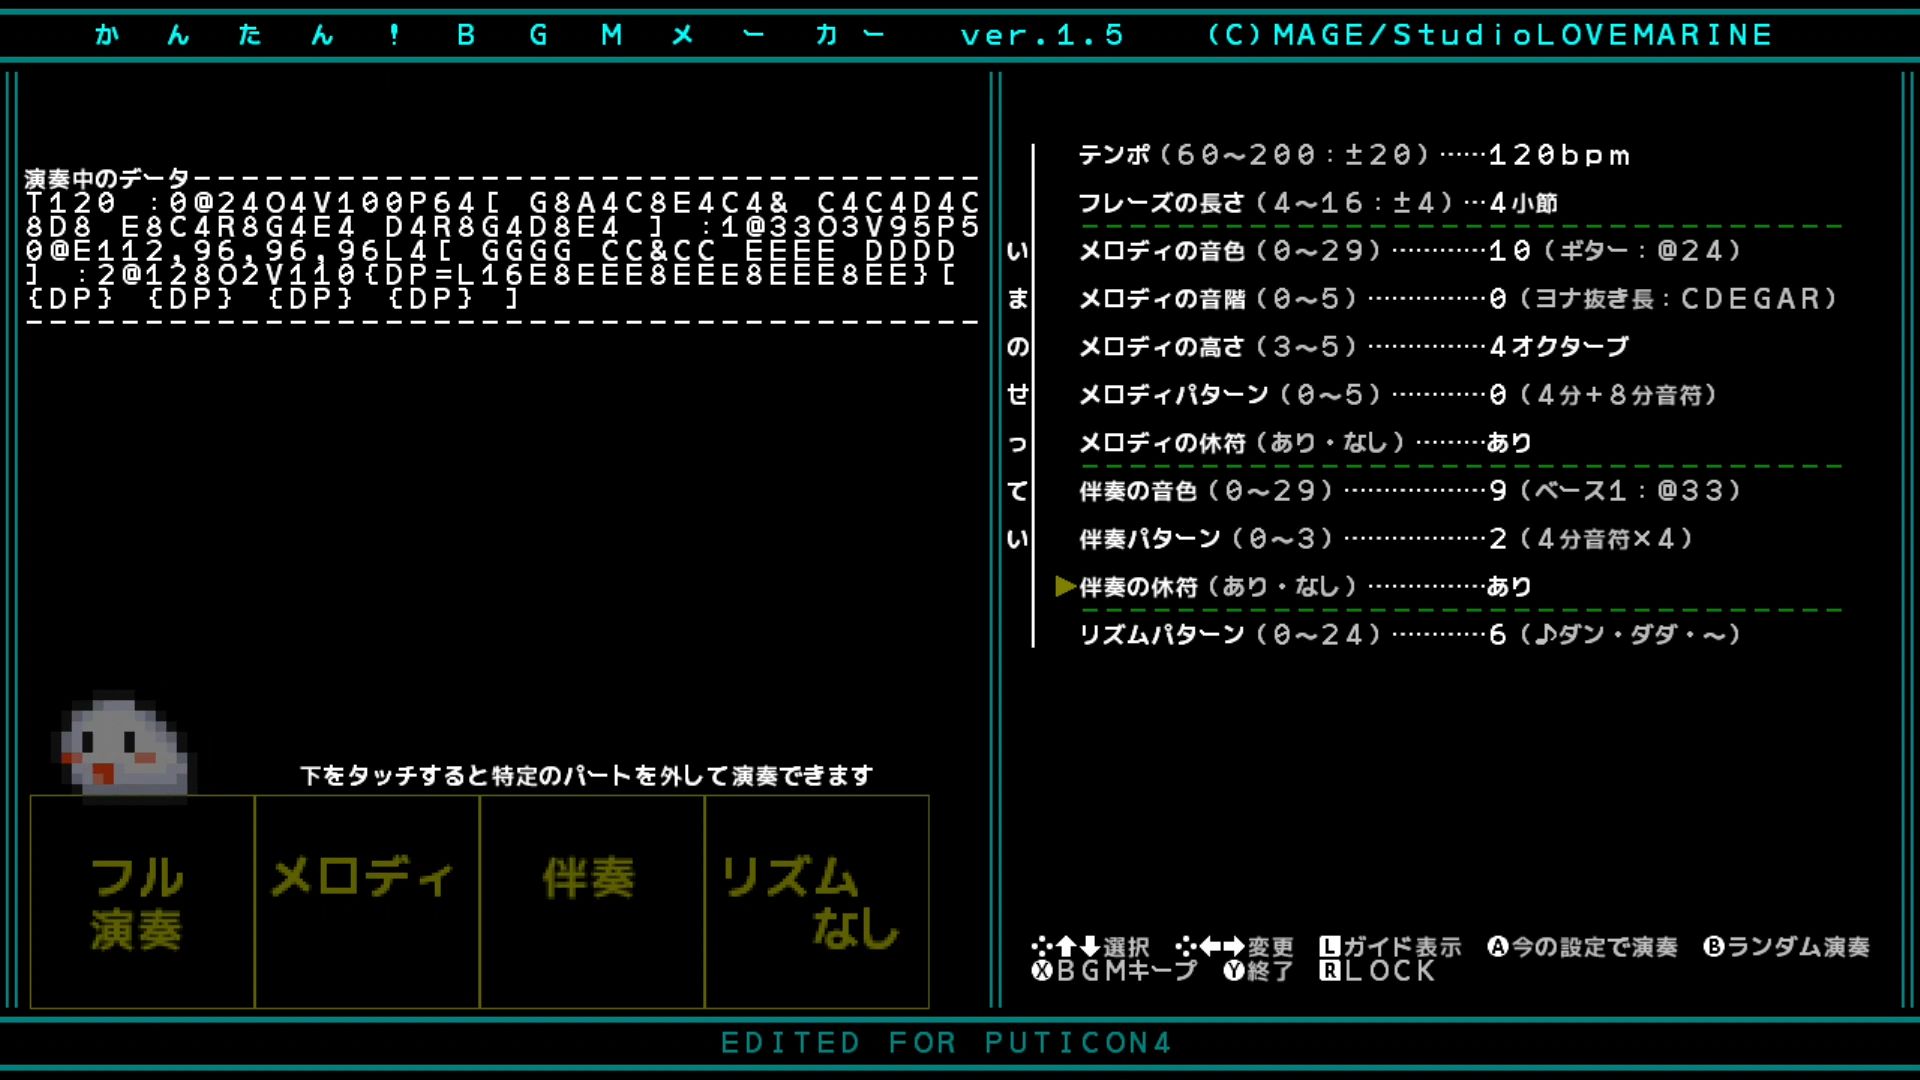Screen dimensions: 1920x1080
Task: Click the (C)MAGE/StudioLOVEMARINE credit
Action: [x=1490, y=35]
